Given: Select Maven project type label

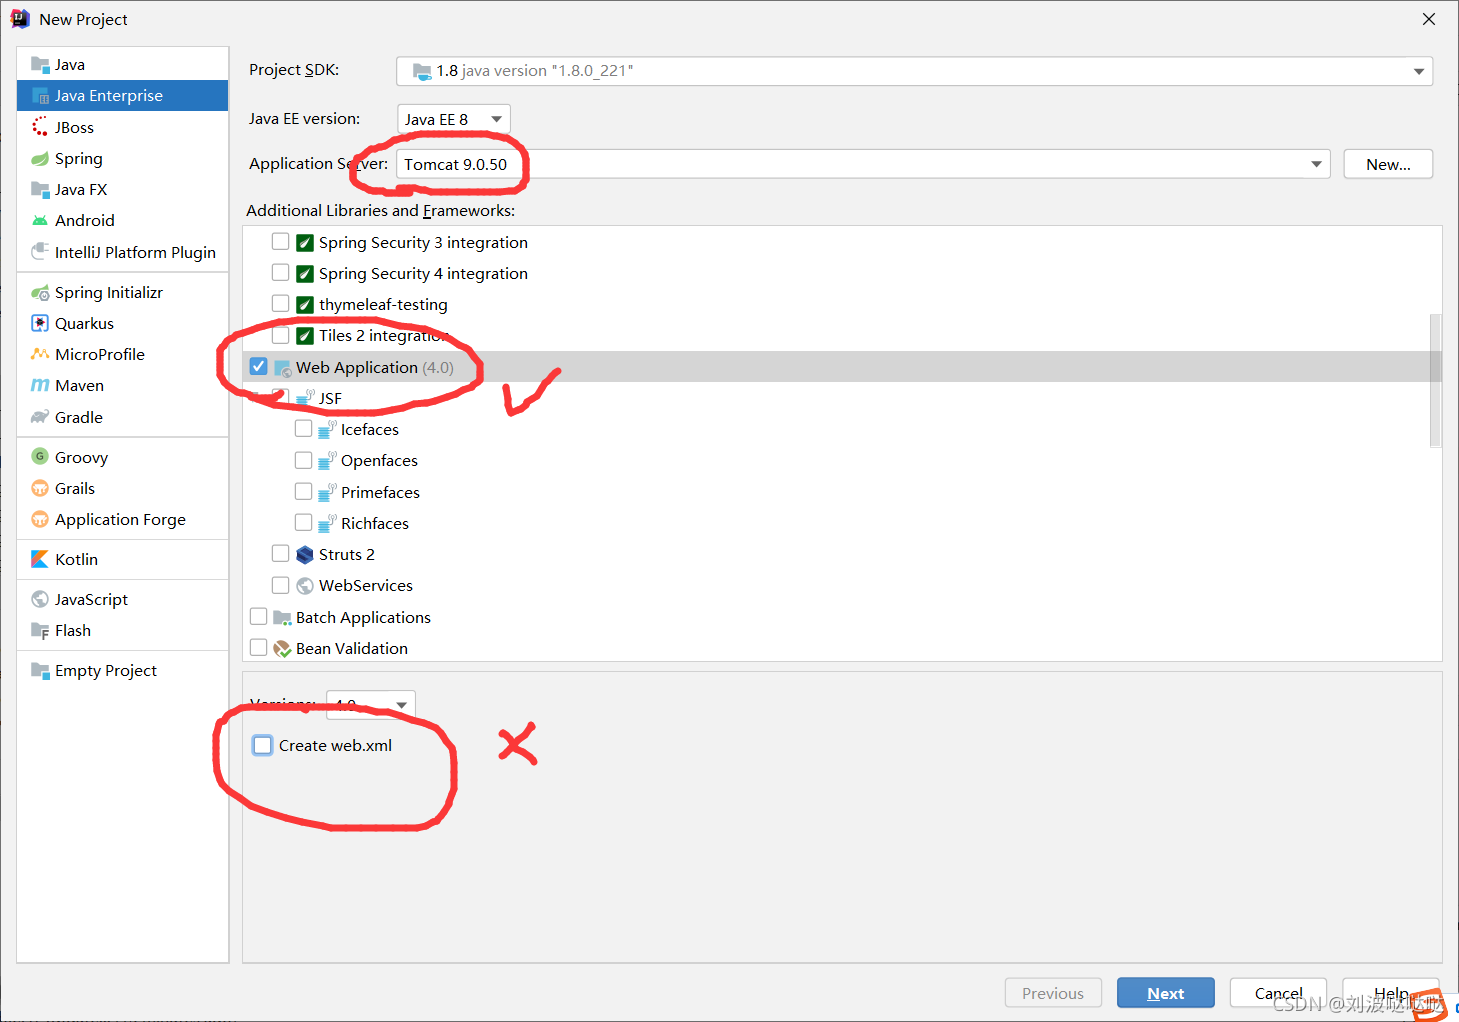Looking at the screenshot, I should click(80, 386).
